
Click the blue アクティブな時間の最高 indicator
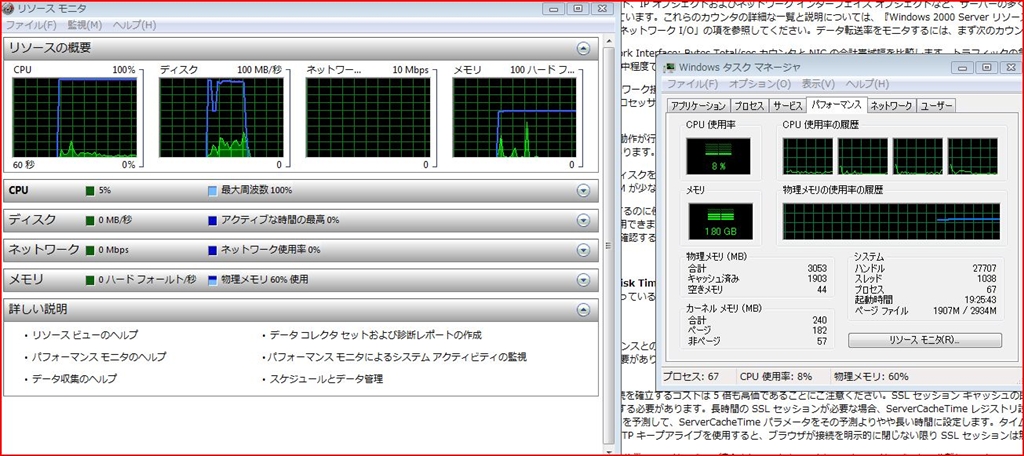coord(212,220)
